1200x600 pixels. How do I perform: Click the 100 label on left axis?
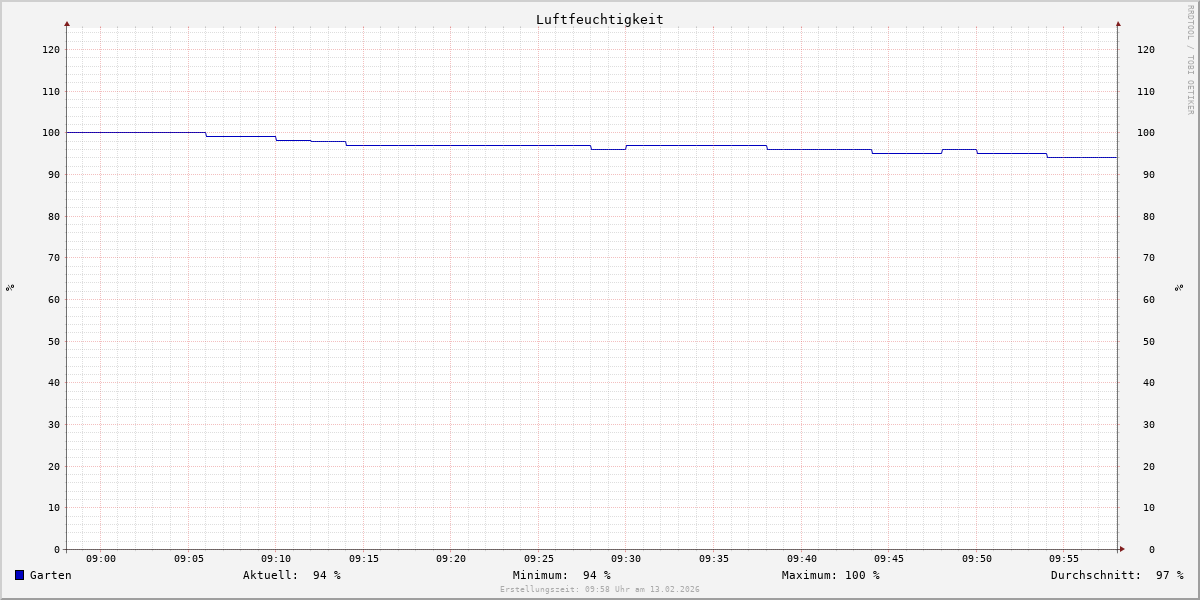tap(51, 132)
